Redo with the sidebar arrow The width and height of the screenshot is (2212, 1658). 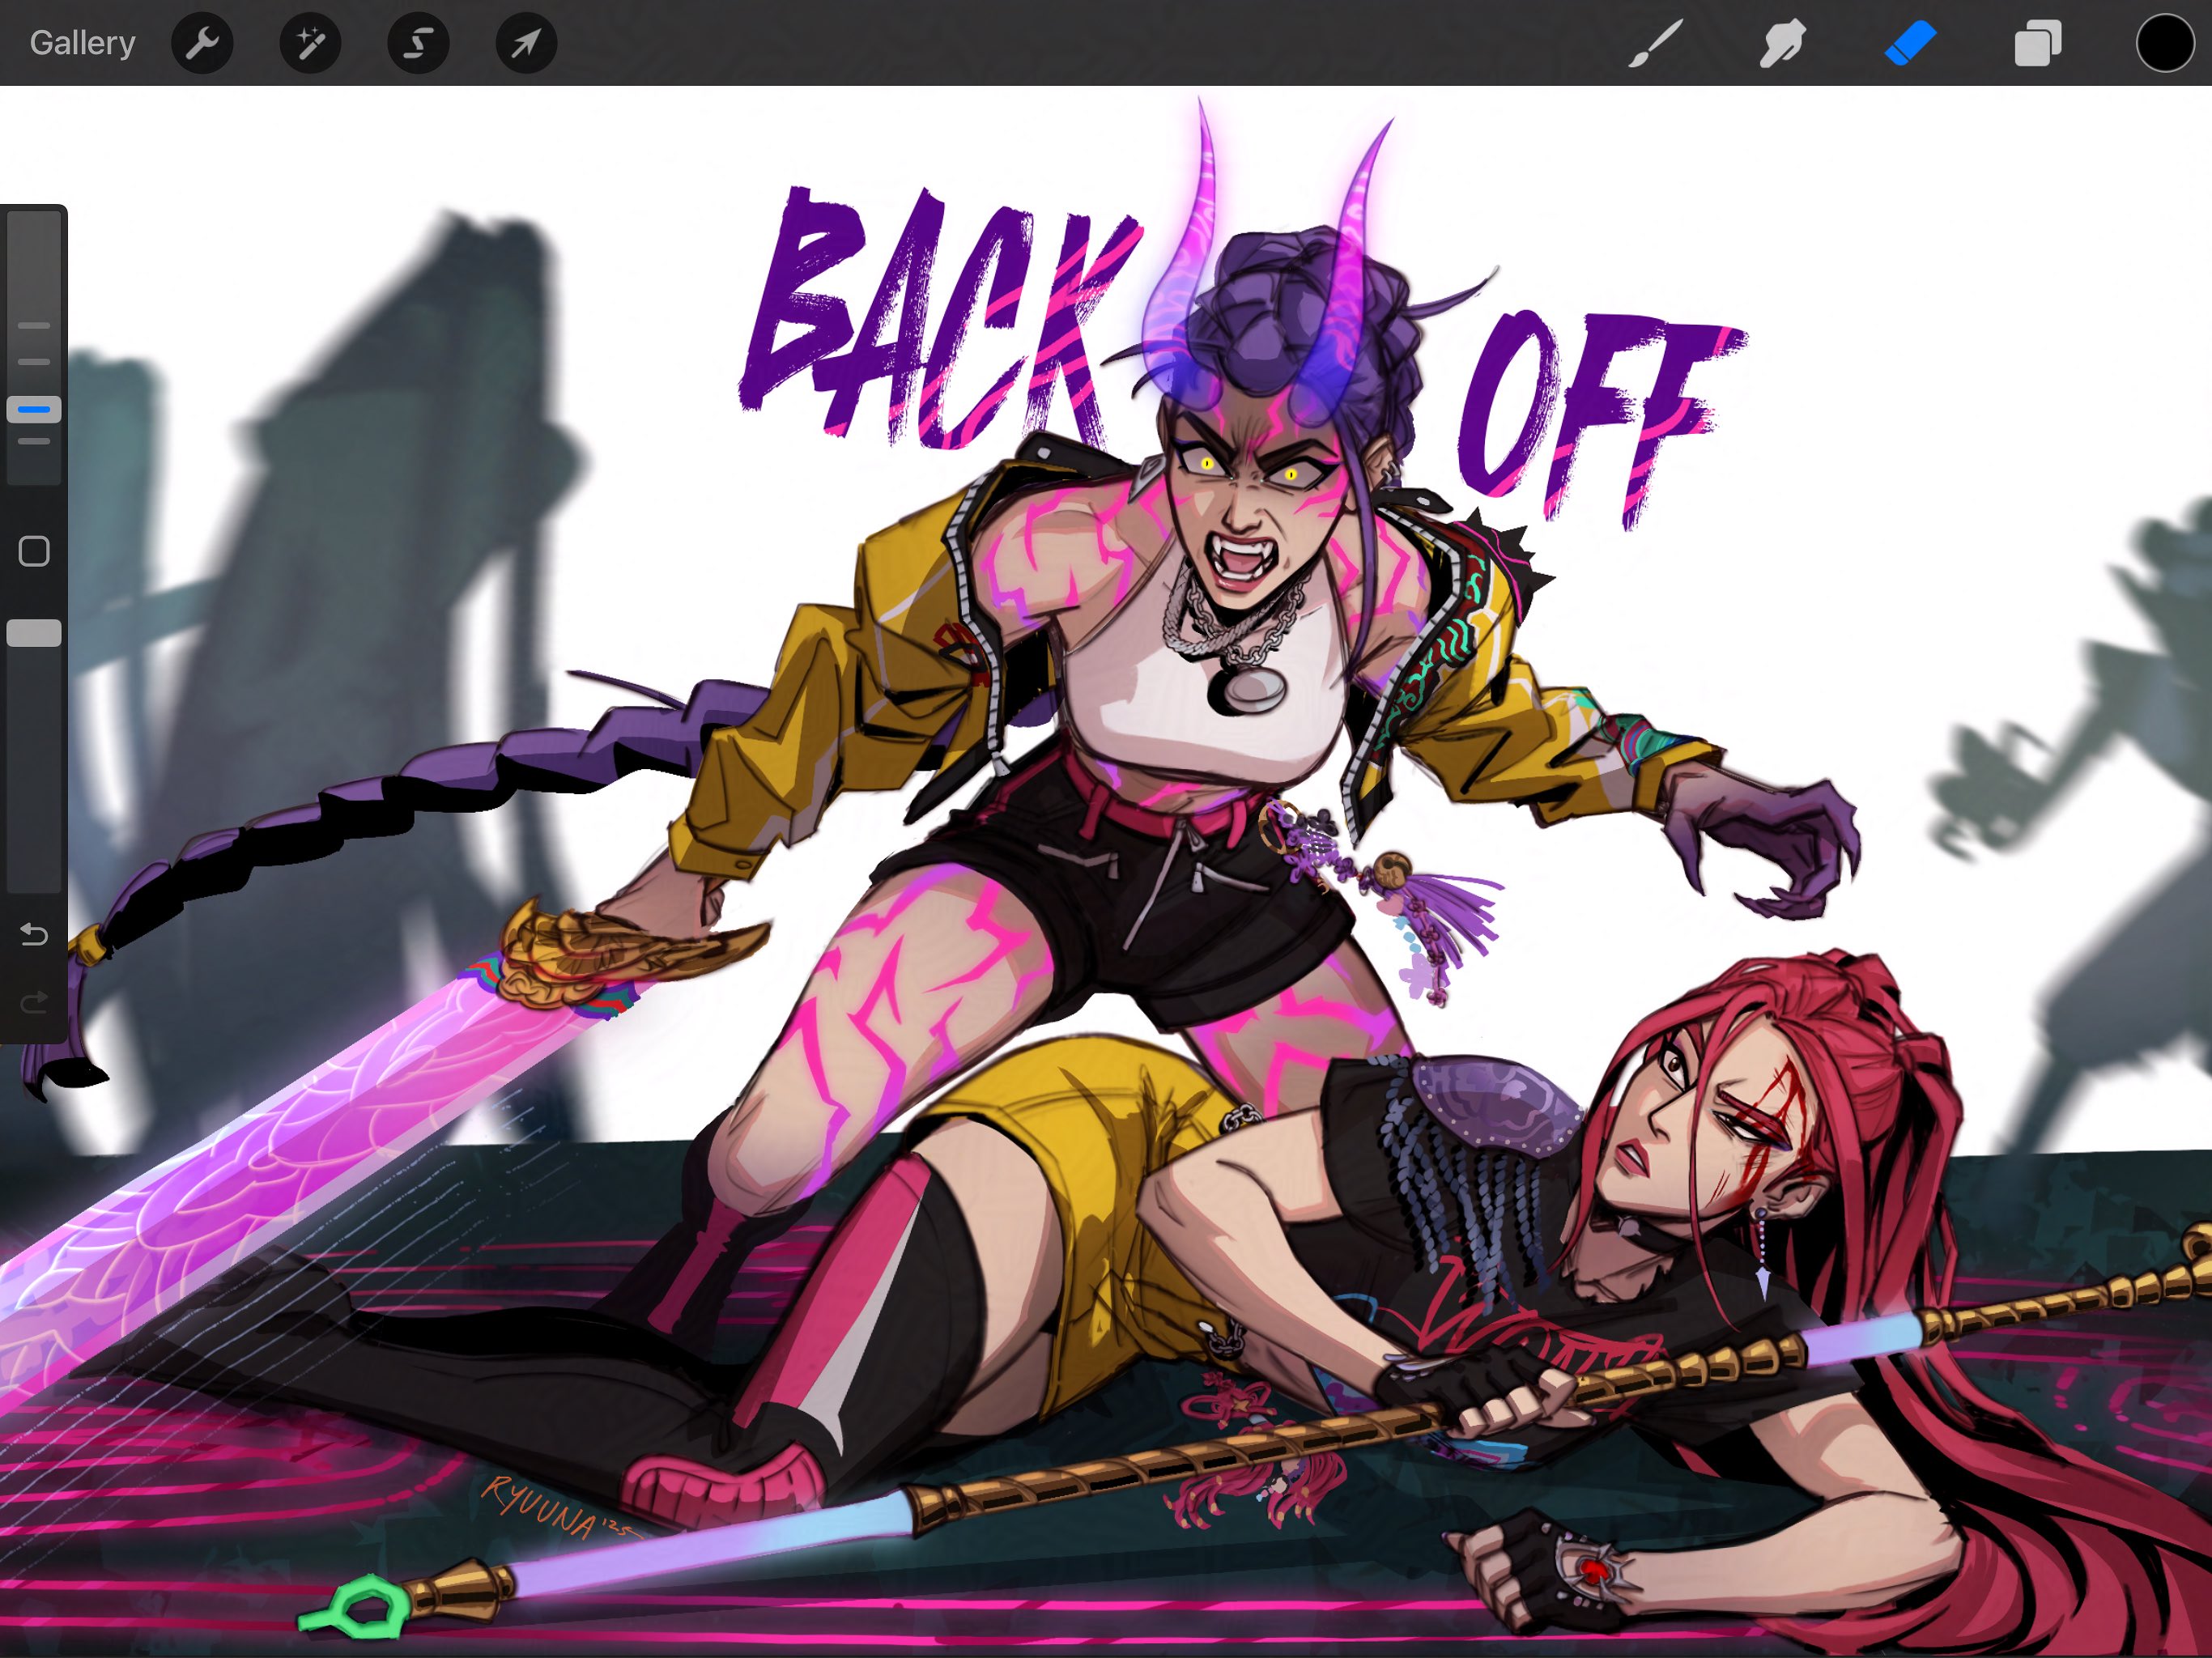(x=34, y=1001)
